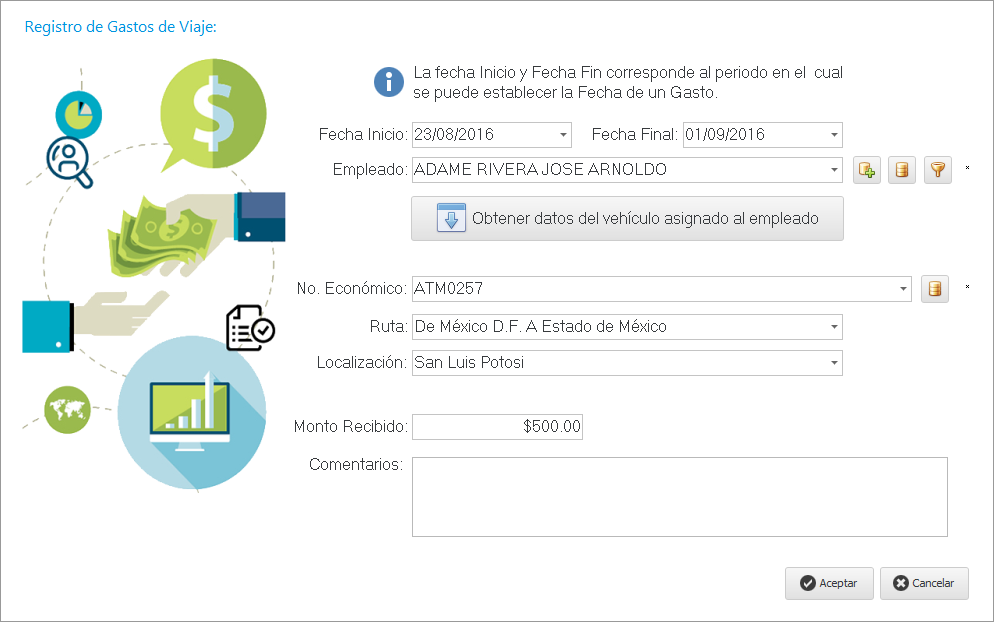The image size is (994, 622).
Task: Expand the No. Económico dropdown
Action: 903,289
